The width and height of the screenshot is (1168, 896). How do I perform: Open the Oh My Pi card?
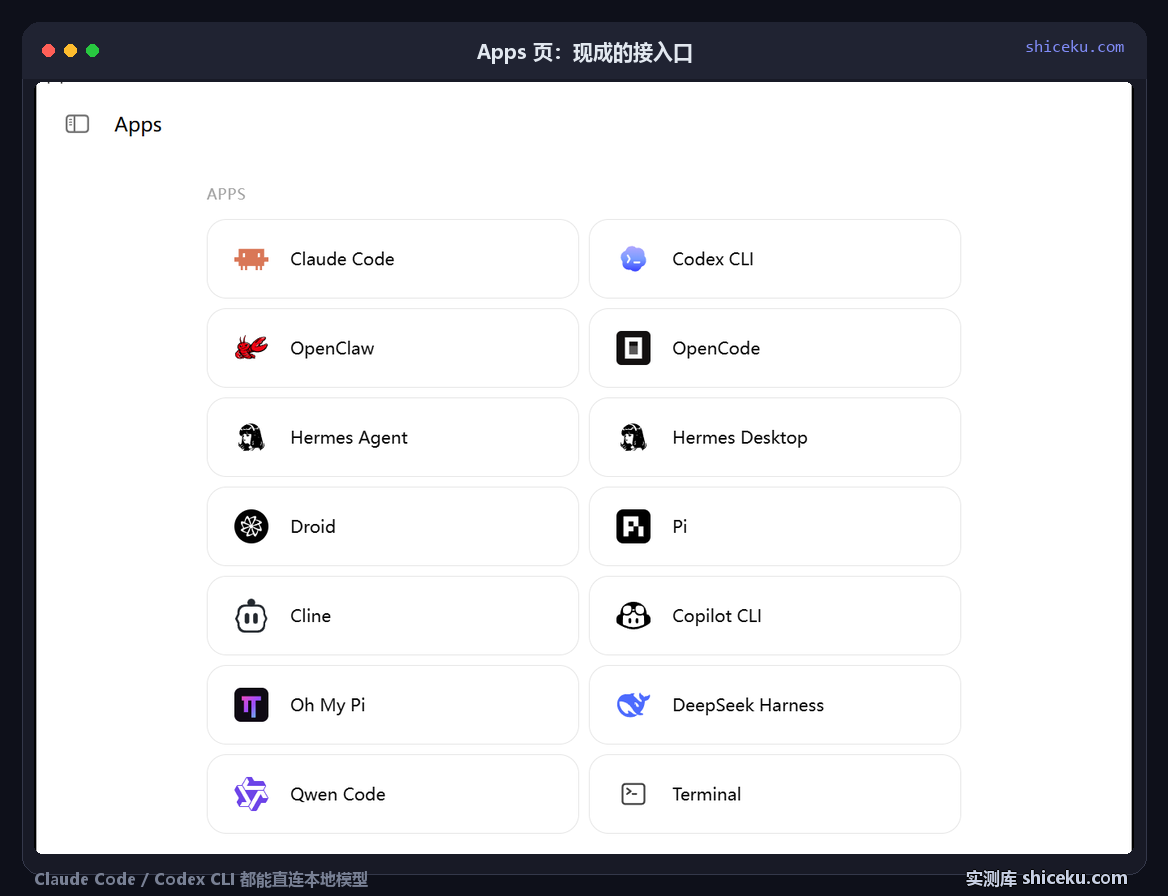(x=393, y=705)
